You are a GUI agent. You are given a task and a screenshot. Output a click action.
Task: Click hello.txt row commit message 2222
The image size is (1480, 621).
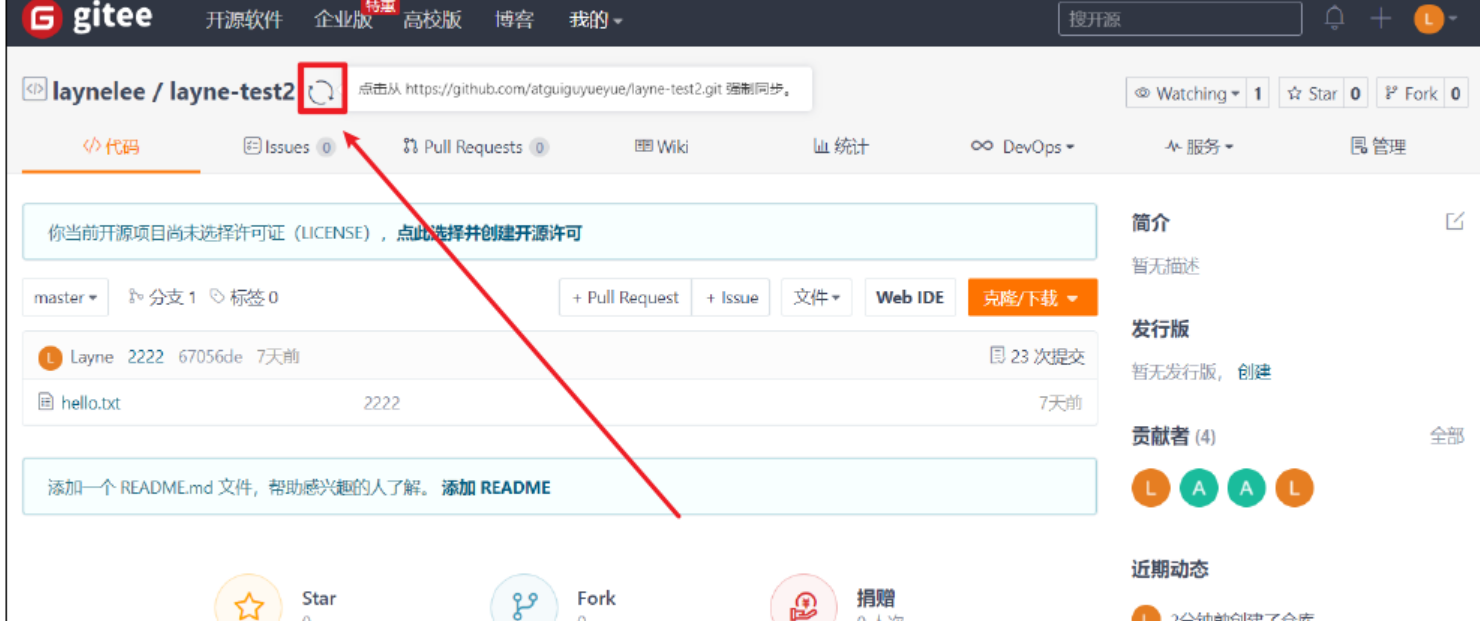tap(382, 403)
